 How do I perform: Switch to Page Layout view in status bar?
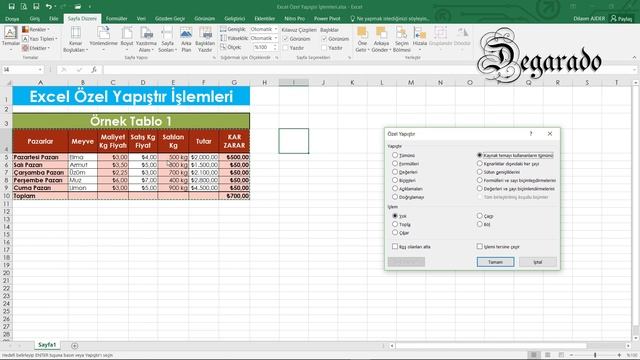[547, 355]
